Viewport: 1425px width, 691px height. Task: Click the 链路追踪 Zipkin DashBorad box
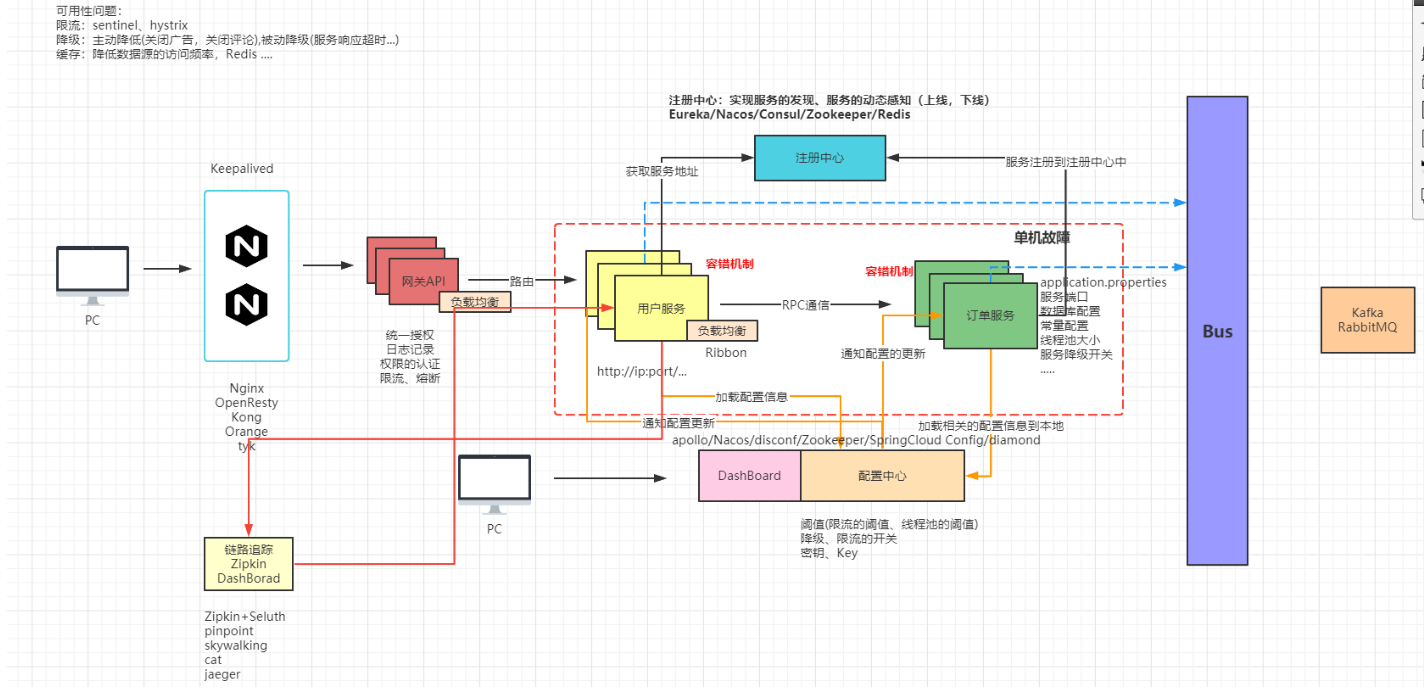tap(249, 564)
